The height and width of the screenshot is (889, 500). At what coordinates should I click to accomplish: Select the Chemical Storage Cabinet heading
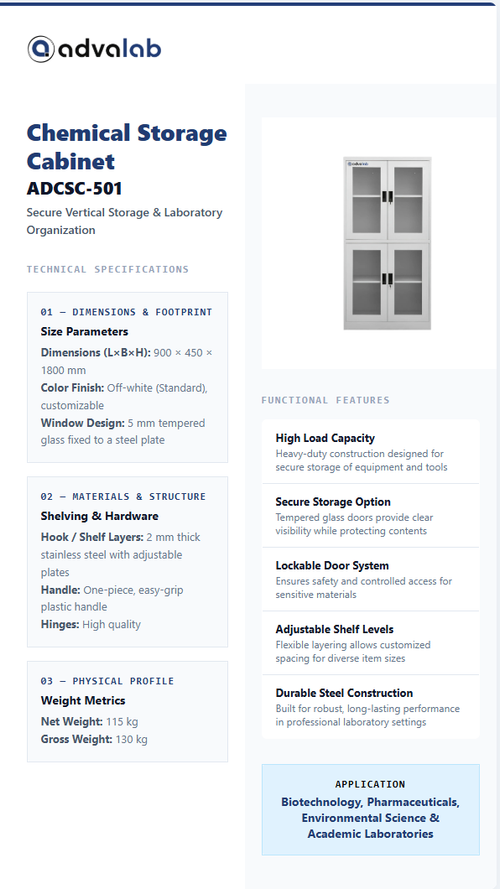(x=127, y=147)
